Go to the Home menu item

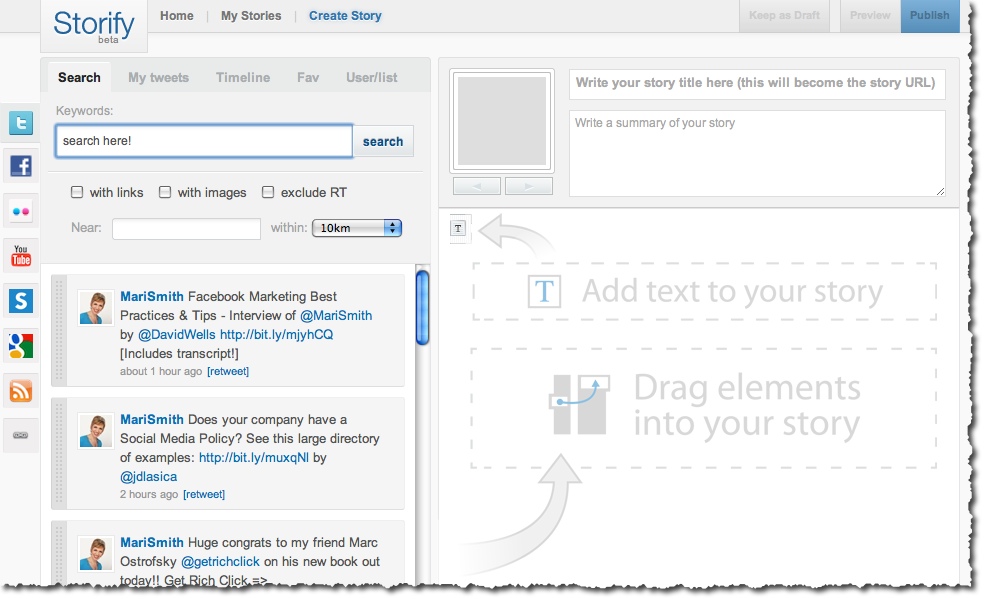pos(176,16)
